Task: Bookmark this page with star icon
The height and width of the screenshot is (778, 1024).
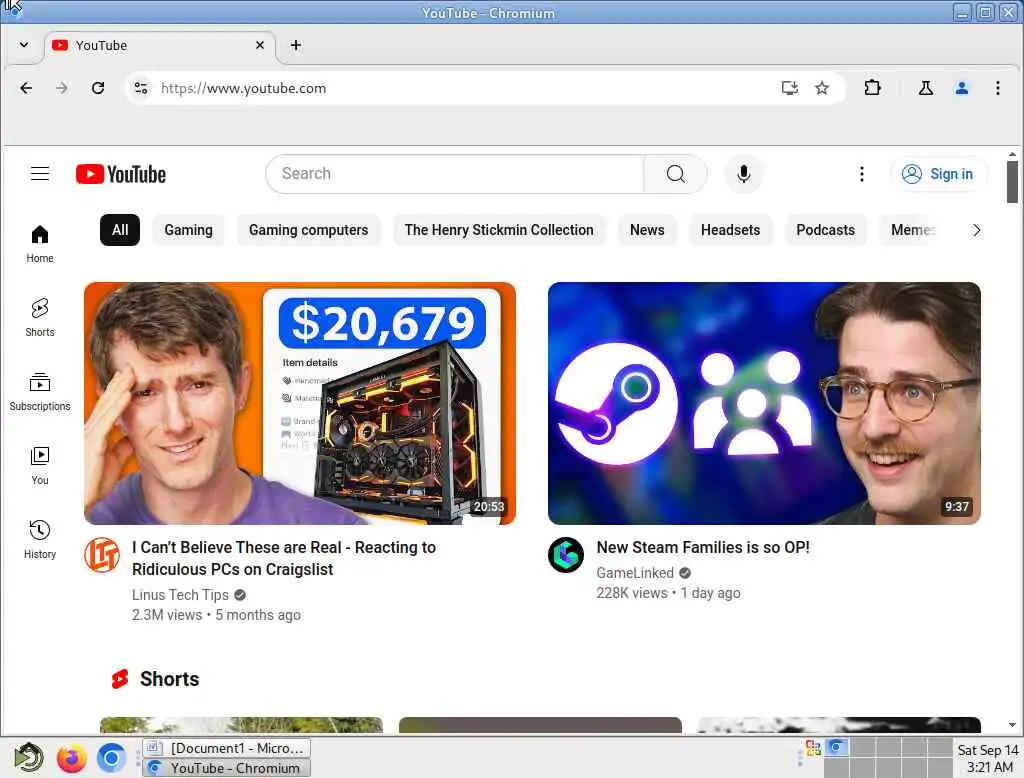Action: [822, 88]
